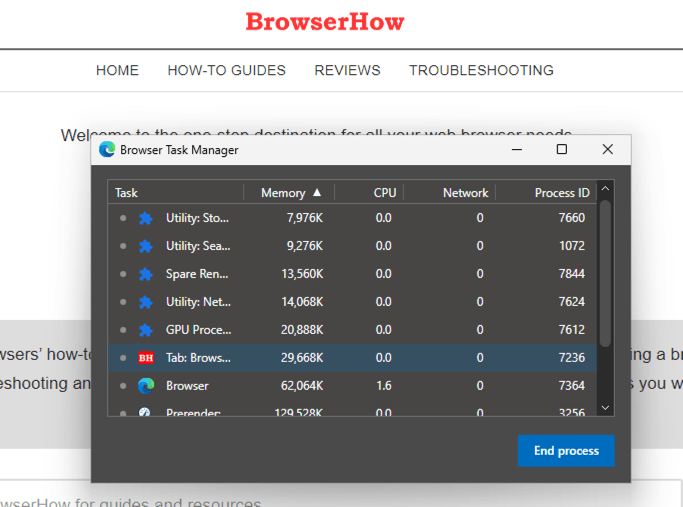The width and height of the screenshot is (683, 507).
Task: Click puzzle icon of GPU Proce... row
Action: point(146,330)
